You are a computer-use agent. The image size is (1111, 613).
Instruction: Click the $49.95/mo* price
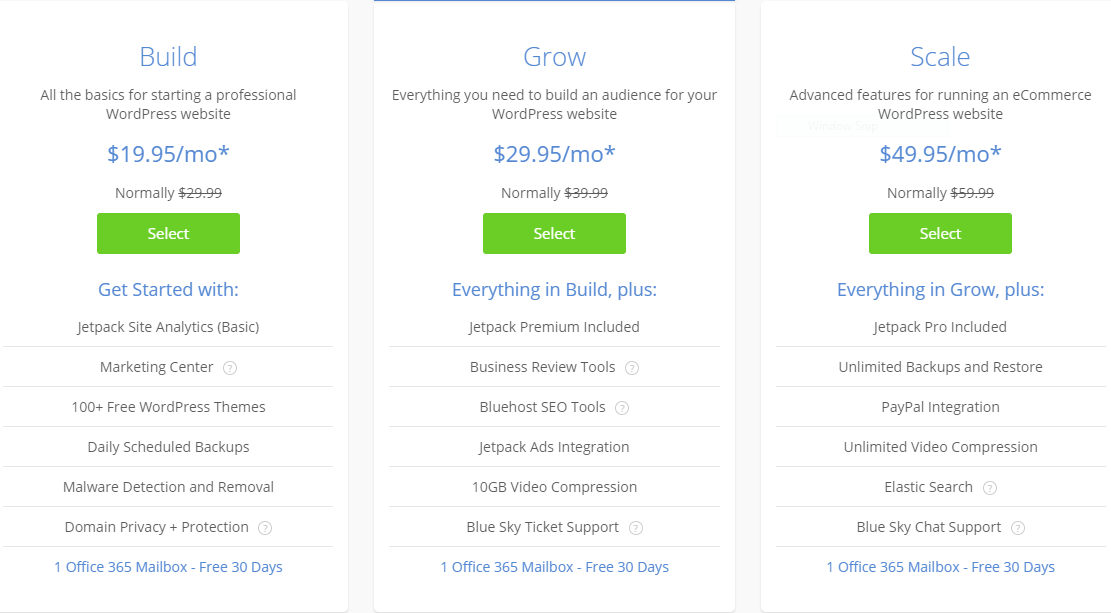pyautogui.click(x=940, y=154)
